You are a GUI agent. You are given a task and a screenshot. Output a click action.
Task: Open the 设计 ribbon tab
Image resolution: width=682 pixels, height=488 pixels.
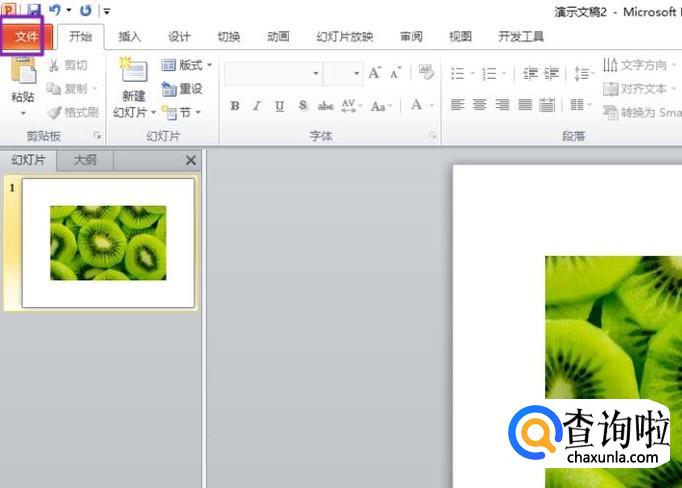point(179,37)
